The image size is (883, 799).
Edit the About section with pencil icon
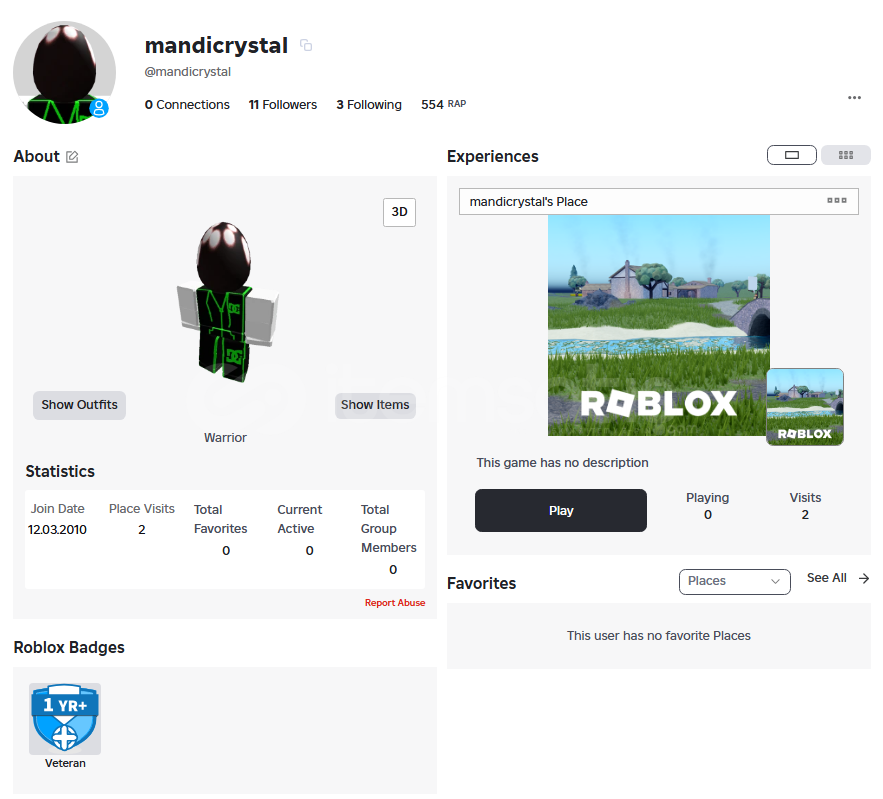coord(72,157)
